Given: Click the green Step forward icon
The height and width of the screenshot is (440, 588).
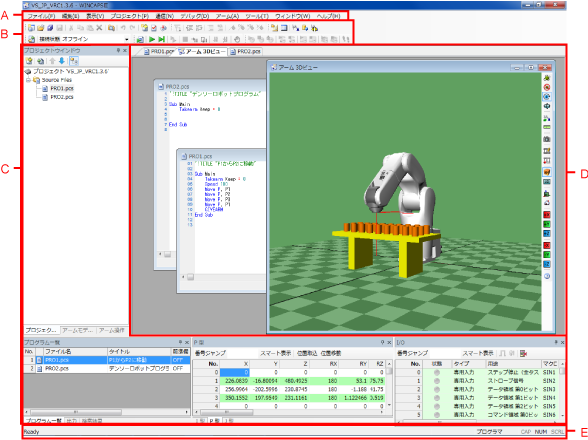Looking at the screenshot, I should 162,39.
